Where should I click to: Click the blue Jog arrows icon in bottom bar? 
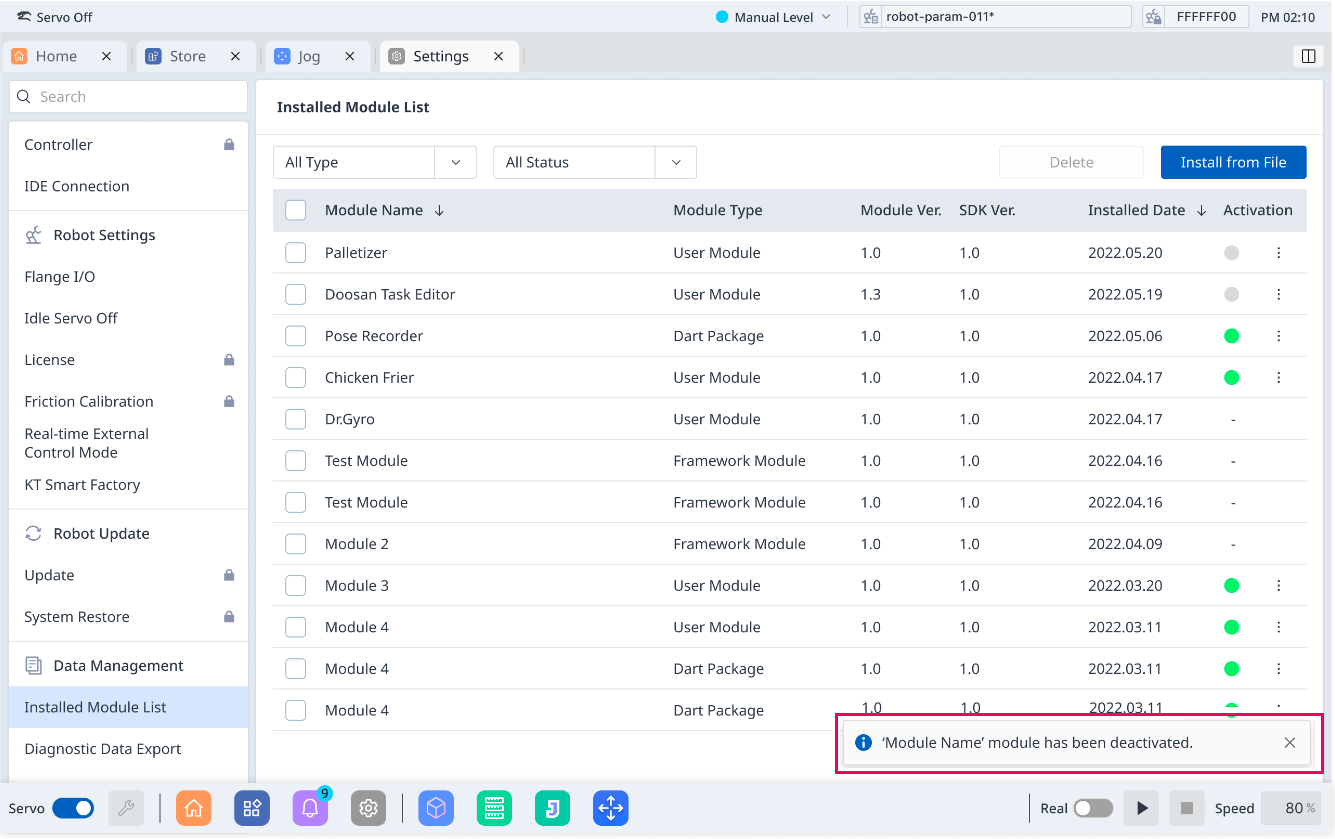point(610,808)
